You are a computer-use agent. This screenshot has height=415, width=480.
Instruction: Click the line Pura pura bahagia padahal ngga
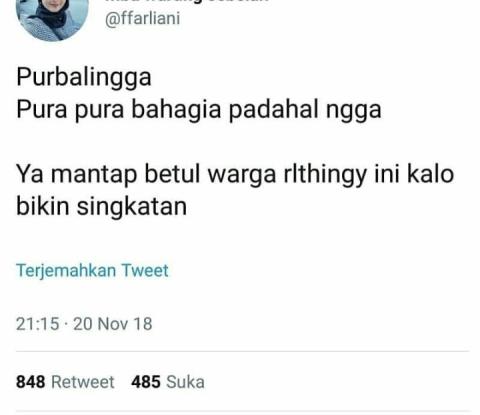click(x=199, y=111)
